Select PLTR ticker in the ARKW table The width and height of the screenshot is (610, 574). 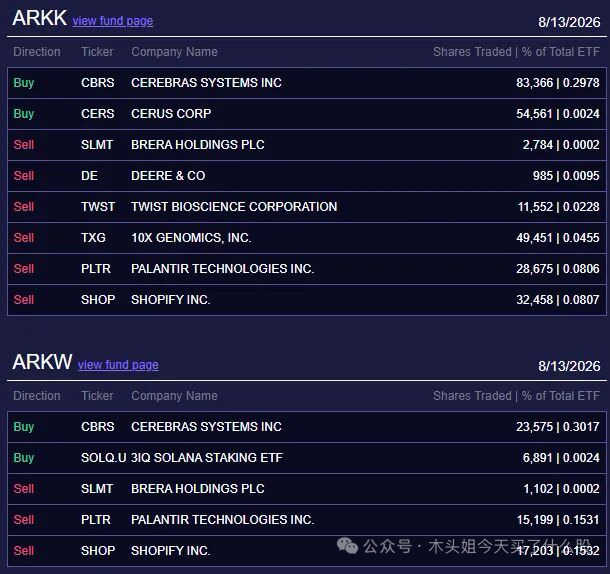[96, 520]
